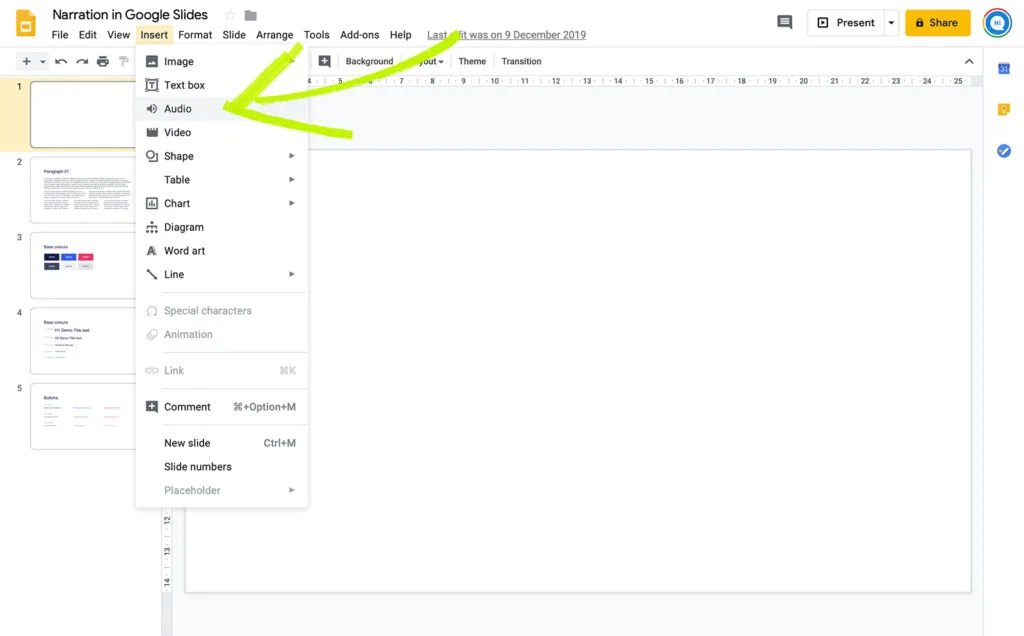Expand the Line submenu
The width and height of the screenshot is (1024, 636).
click(221, 274)
